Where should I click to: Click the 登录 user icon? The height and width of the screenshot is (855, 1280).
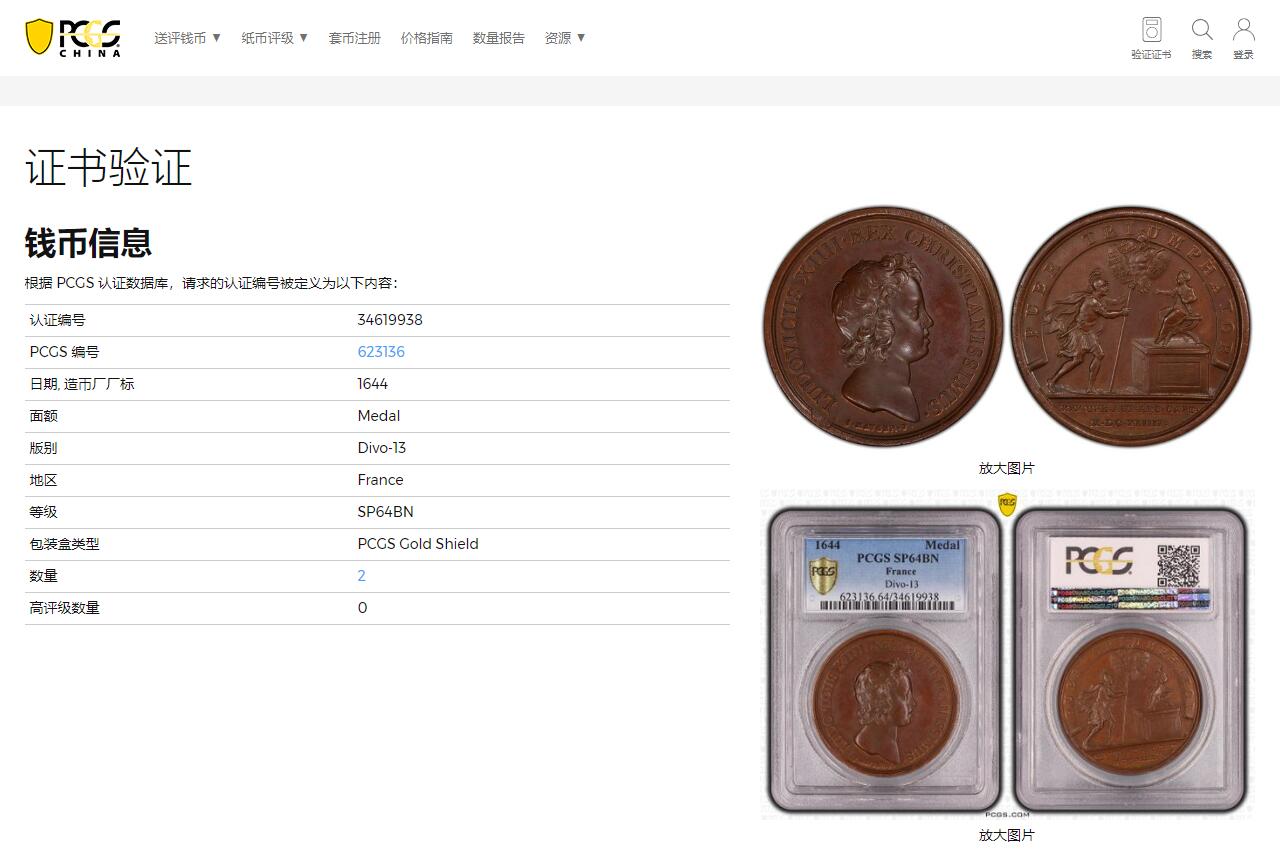pos(1243,39)
